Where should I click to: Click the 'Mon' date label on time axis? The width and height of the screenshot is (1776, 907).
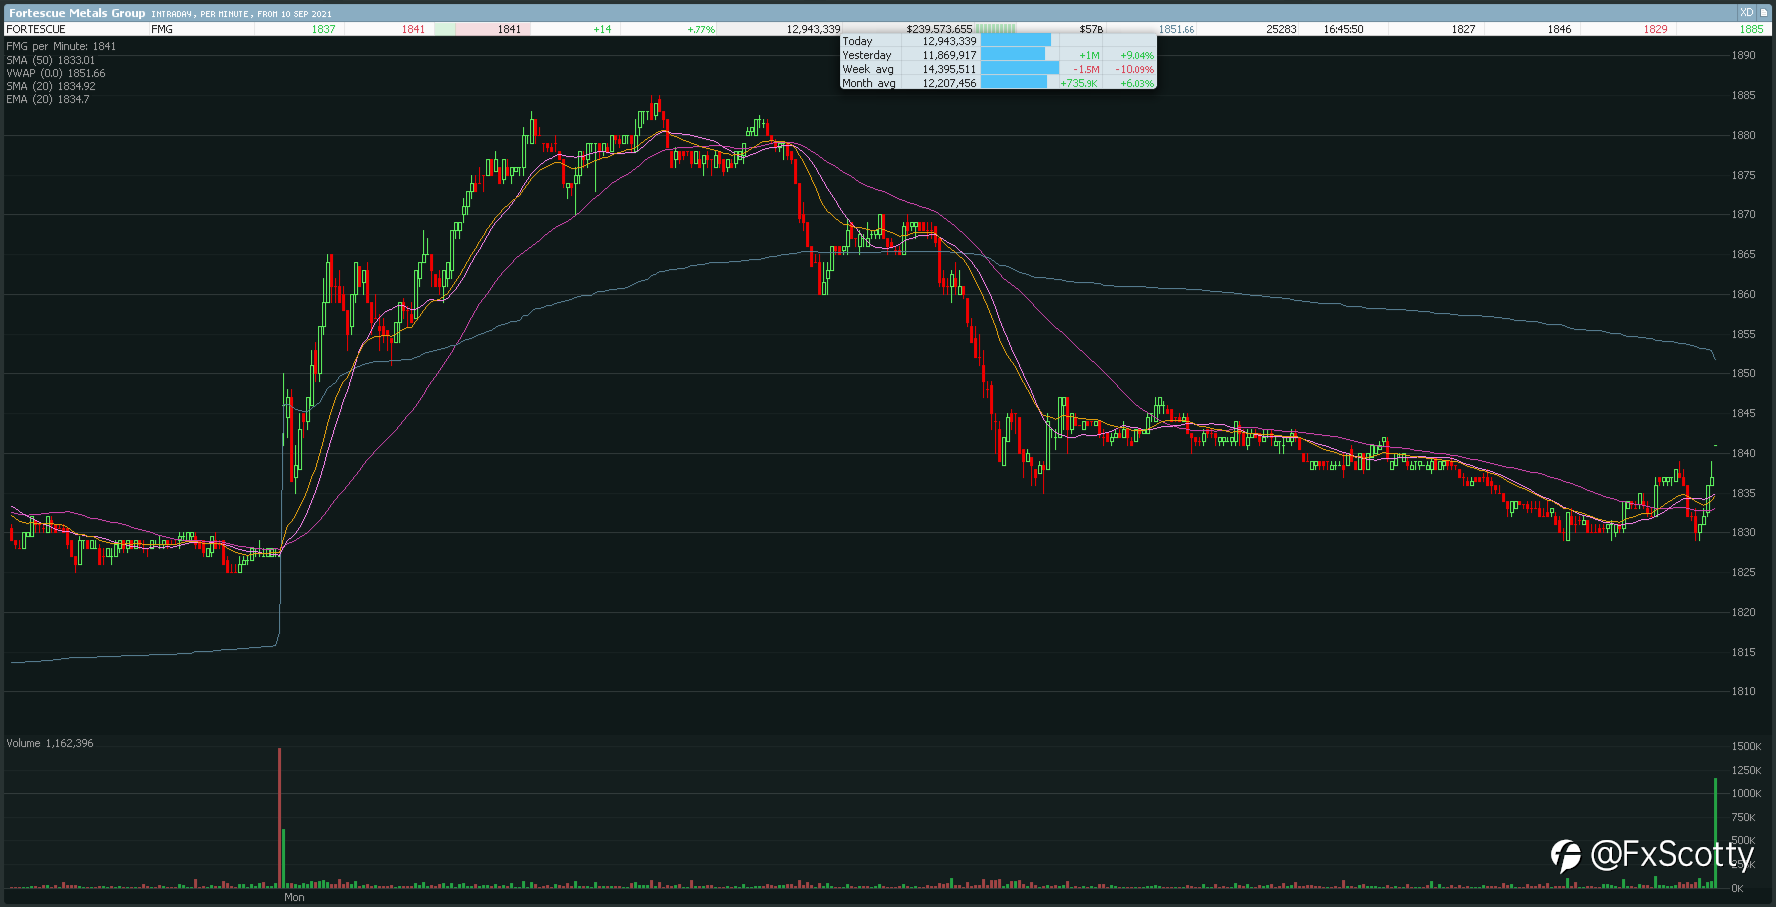(x=294, y=897)
